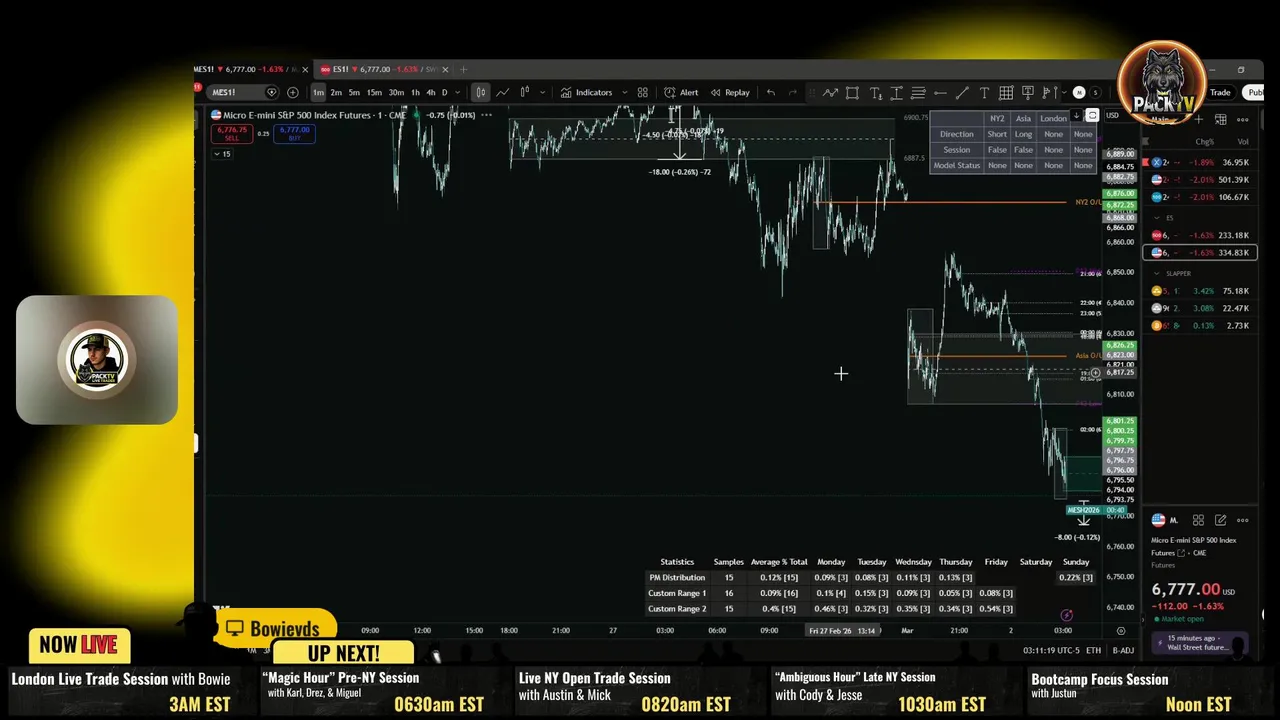The image size is (1280, 720).
Task: Switch to the 2m timeframe
Action: (x=336, y=92)
